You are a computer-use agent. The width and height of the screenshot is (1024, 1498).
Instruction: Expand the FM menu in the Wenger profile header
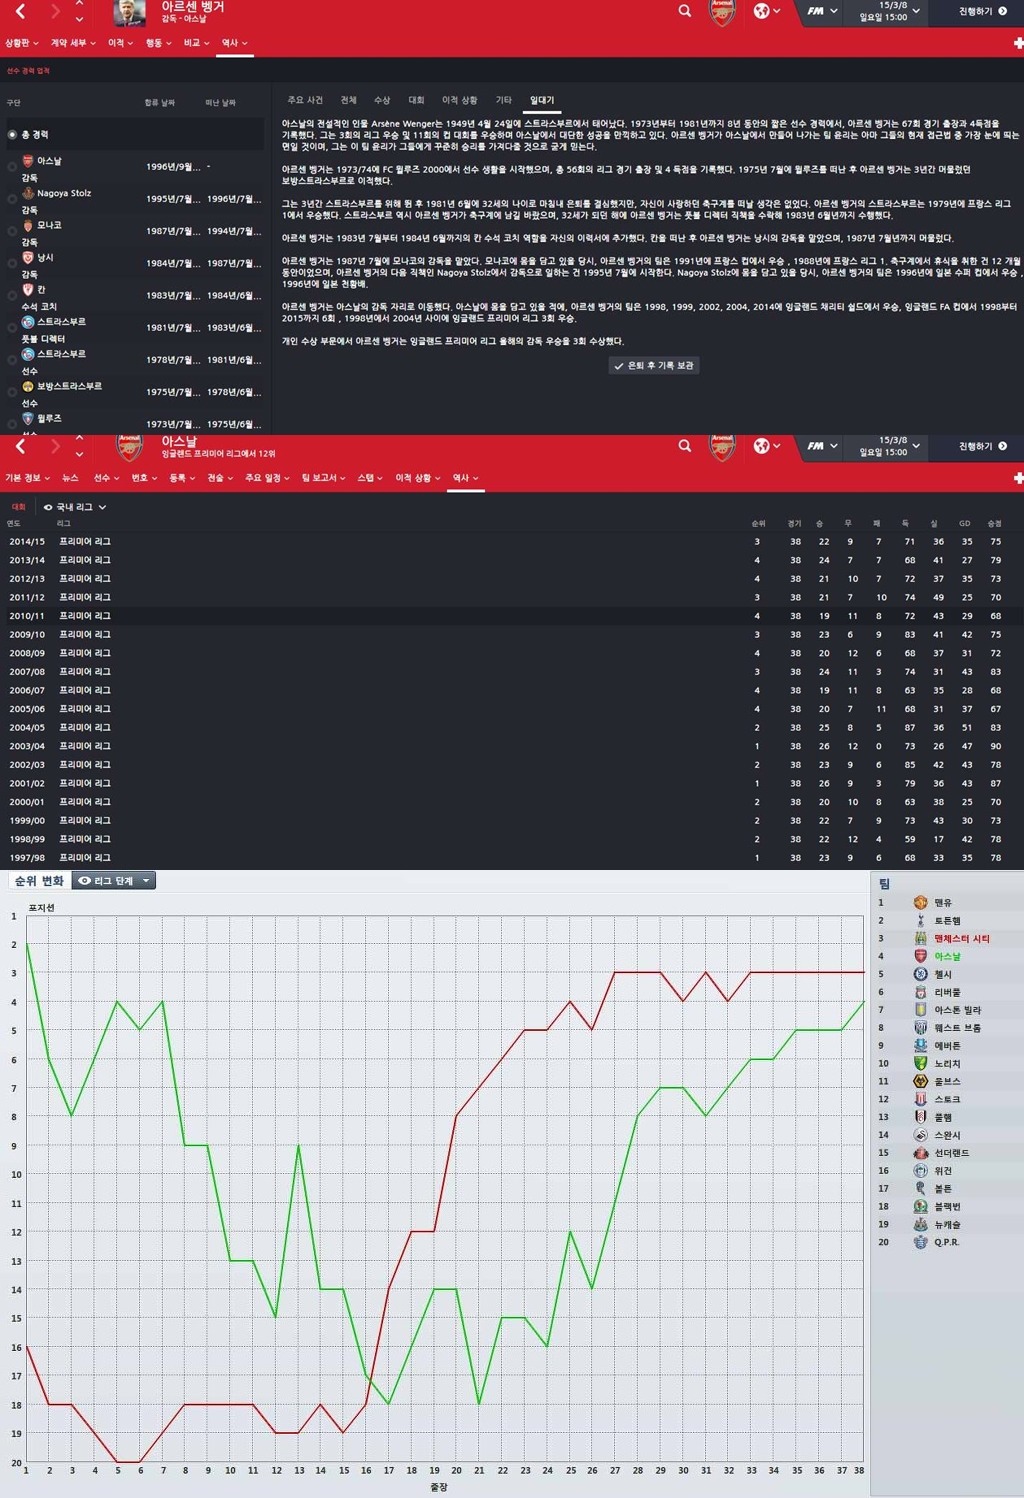[x=822, y=11]
